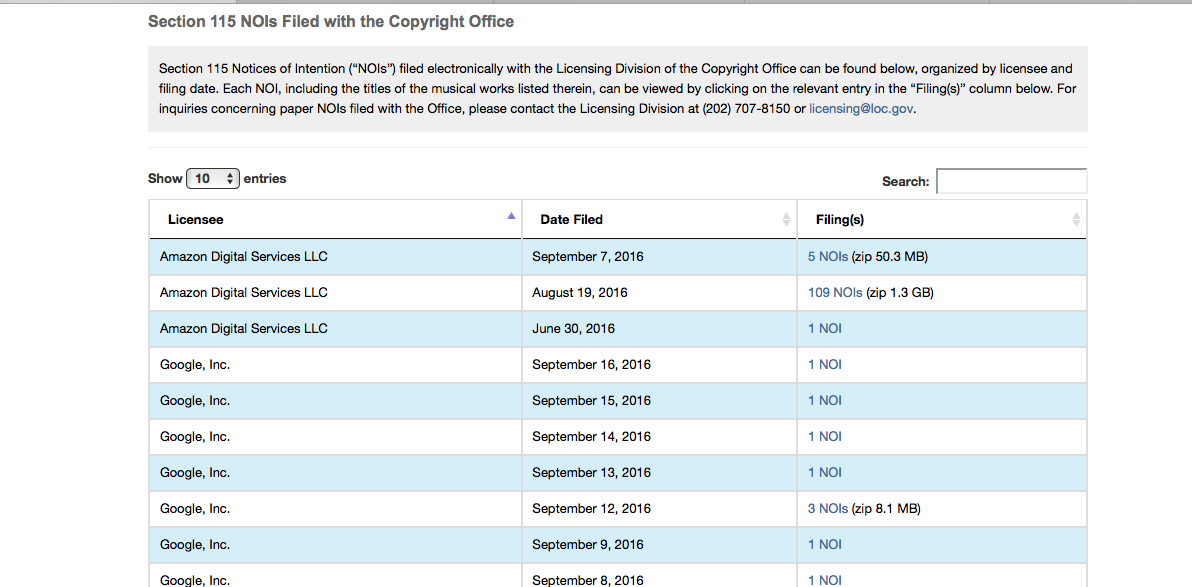Download the 3 NOIs zip from September 12
The image size is (1192, 587).
pyautogui.click(x=827, y=509)
